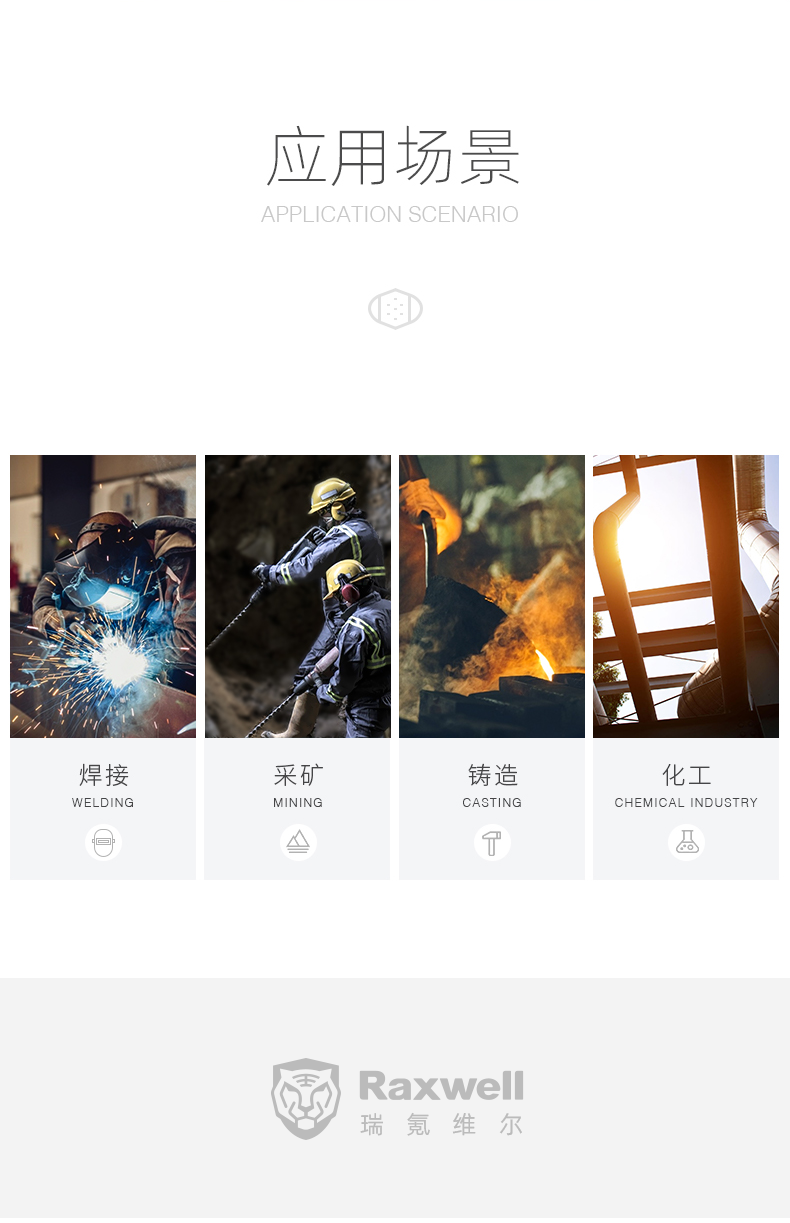
Task: Open the molten metal casting photo
Action: [x=492, y=596]
